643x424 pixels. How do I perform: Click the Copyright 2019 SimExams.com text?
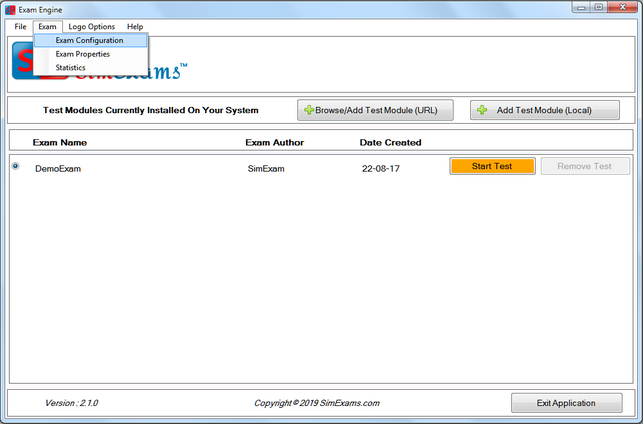click(x=317, y=403)
